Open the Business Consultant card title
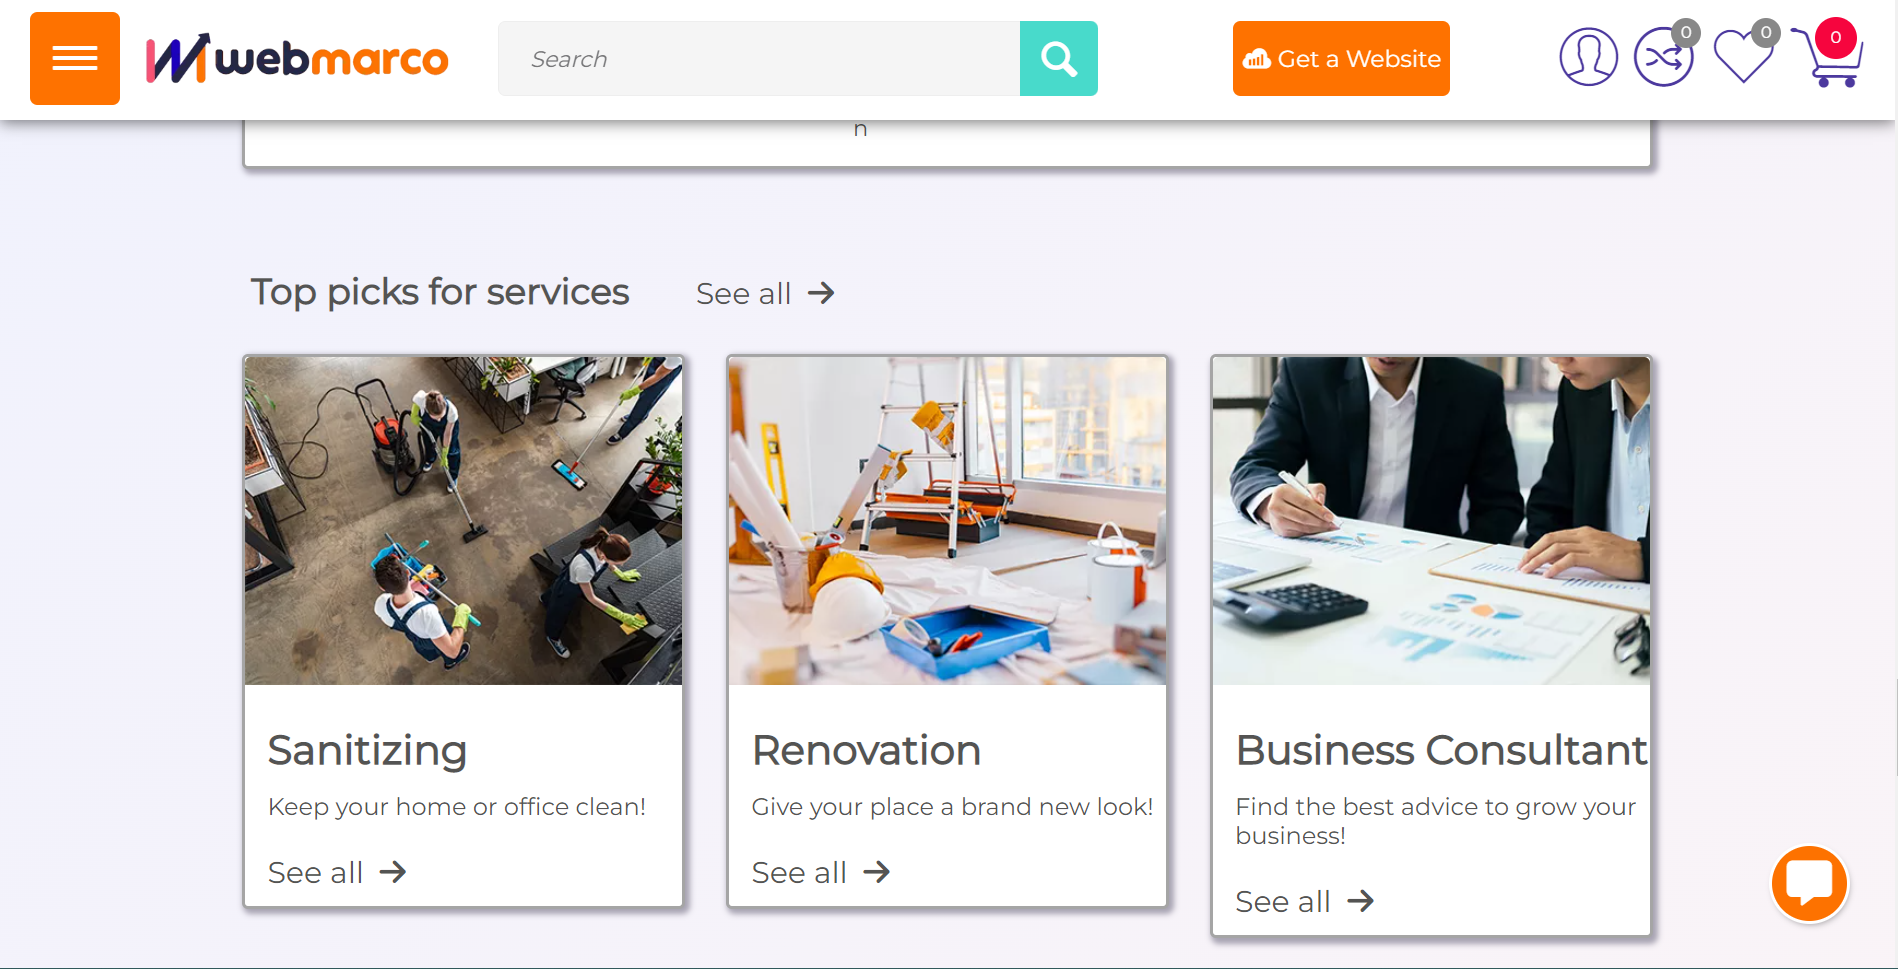Screen dimensions: 1898x969 point(1440,751)
